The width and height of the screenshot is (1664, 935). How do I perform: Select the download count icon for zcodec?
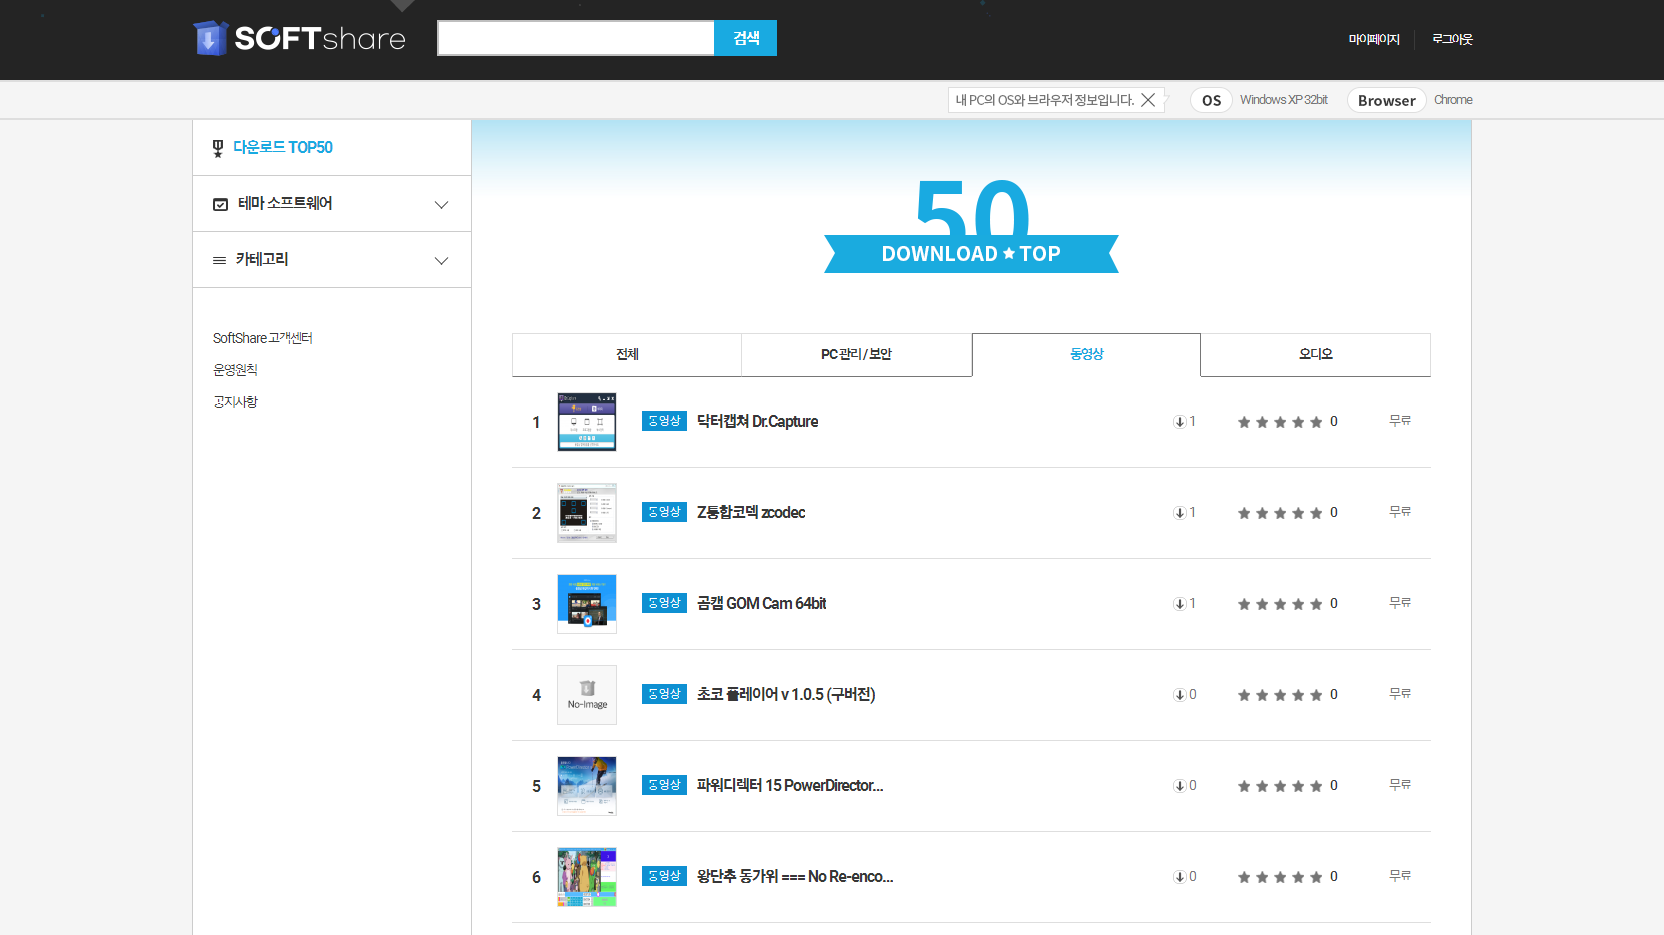click(x=1179, y=513)
